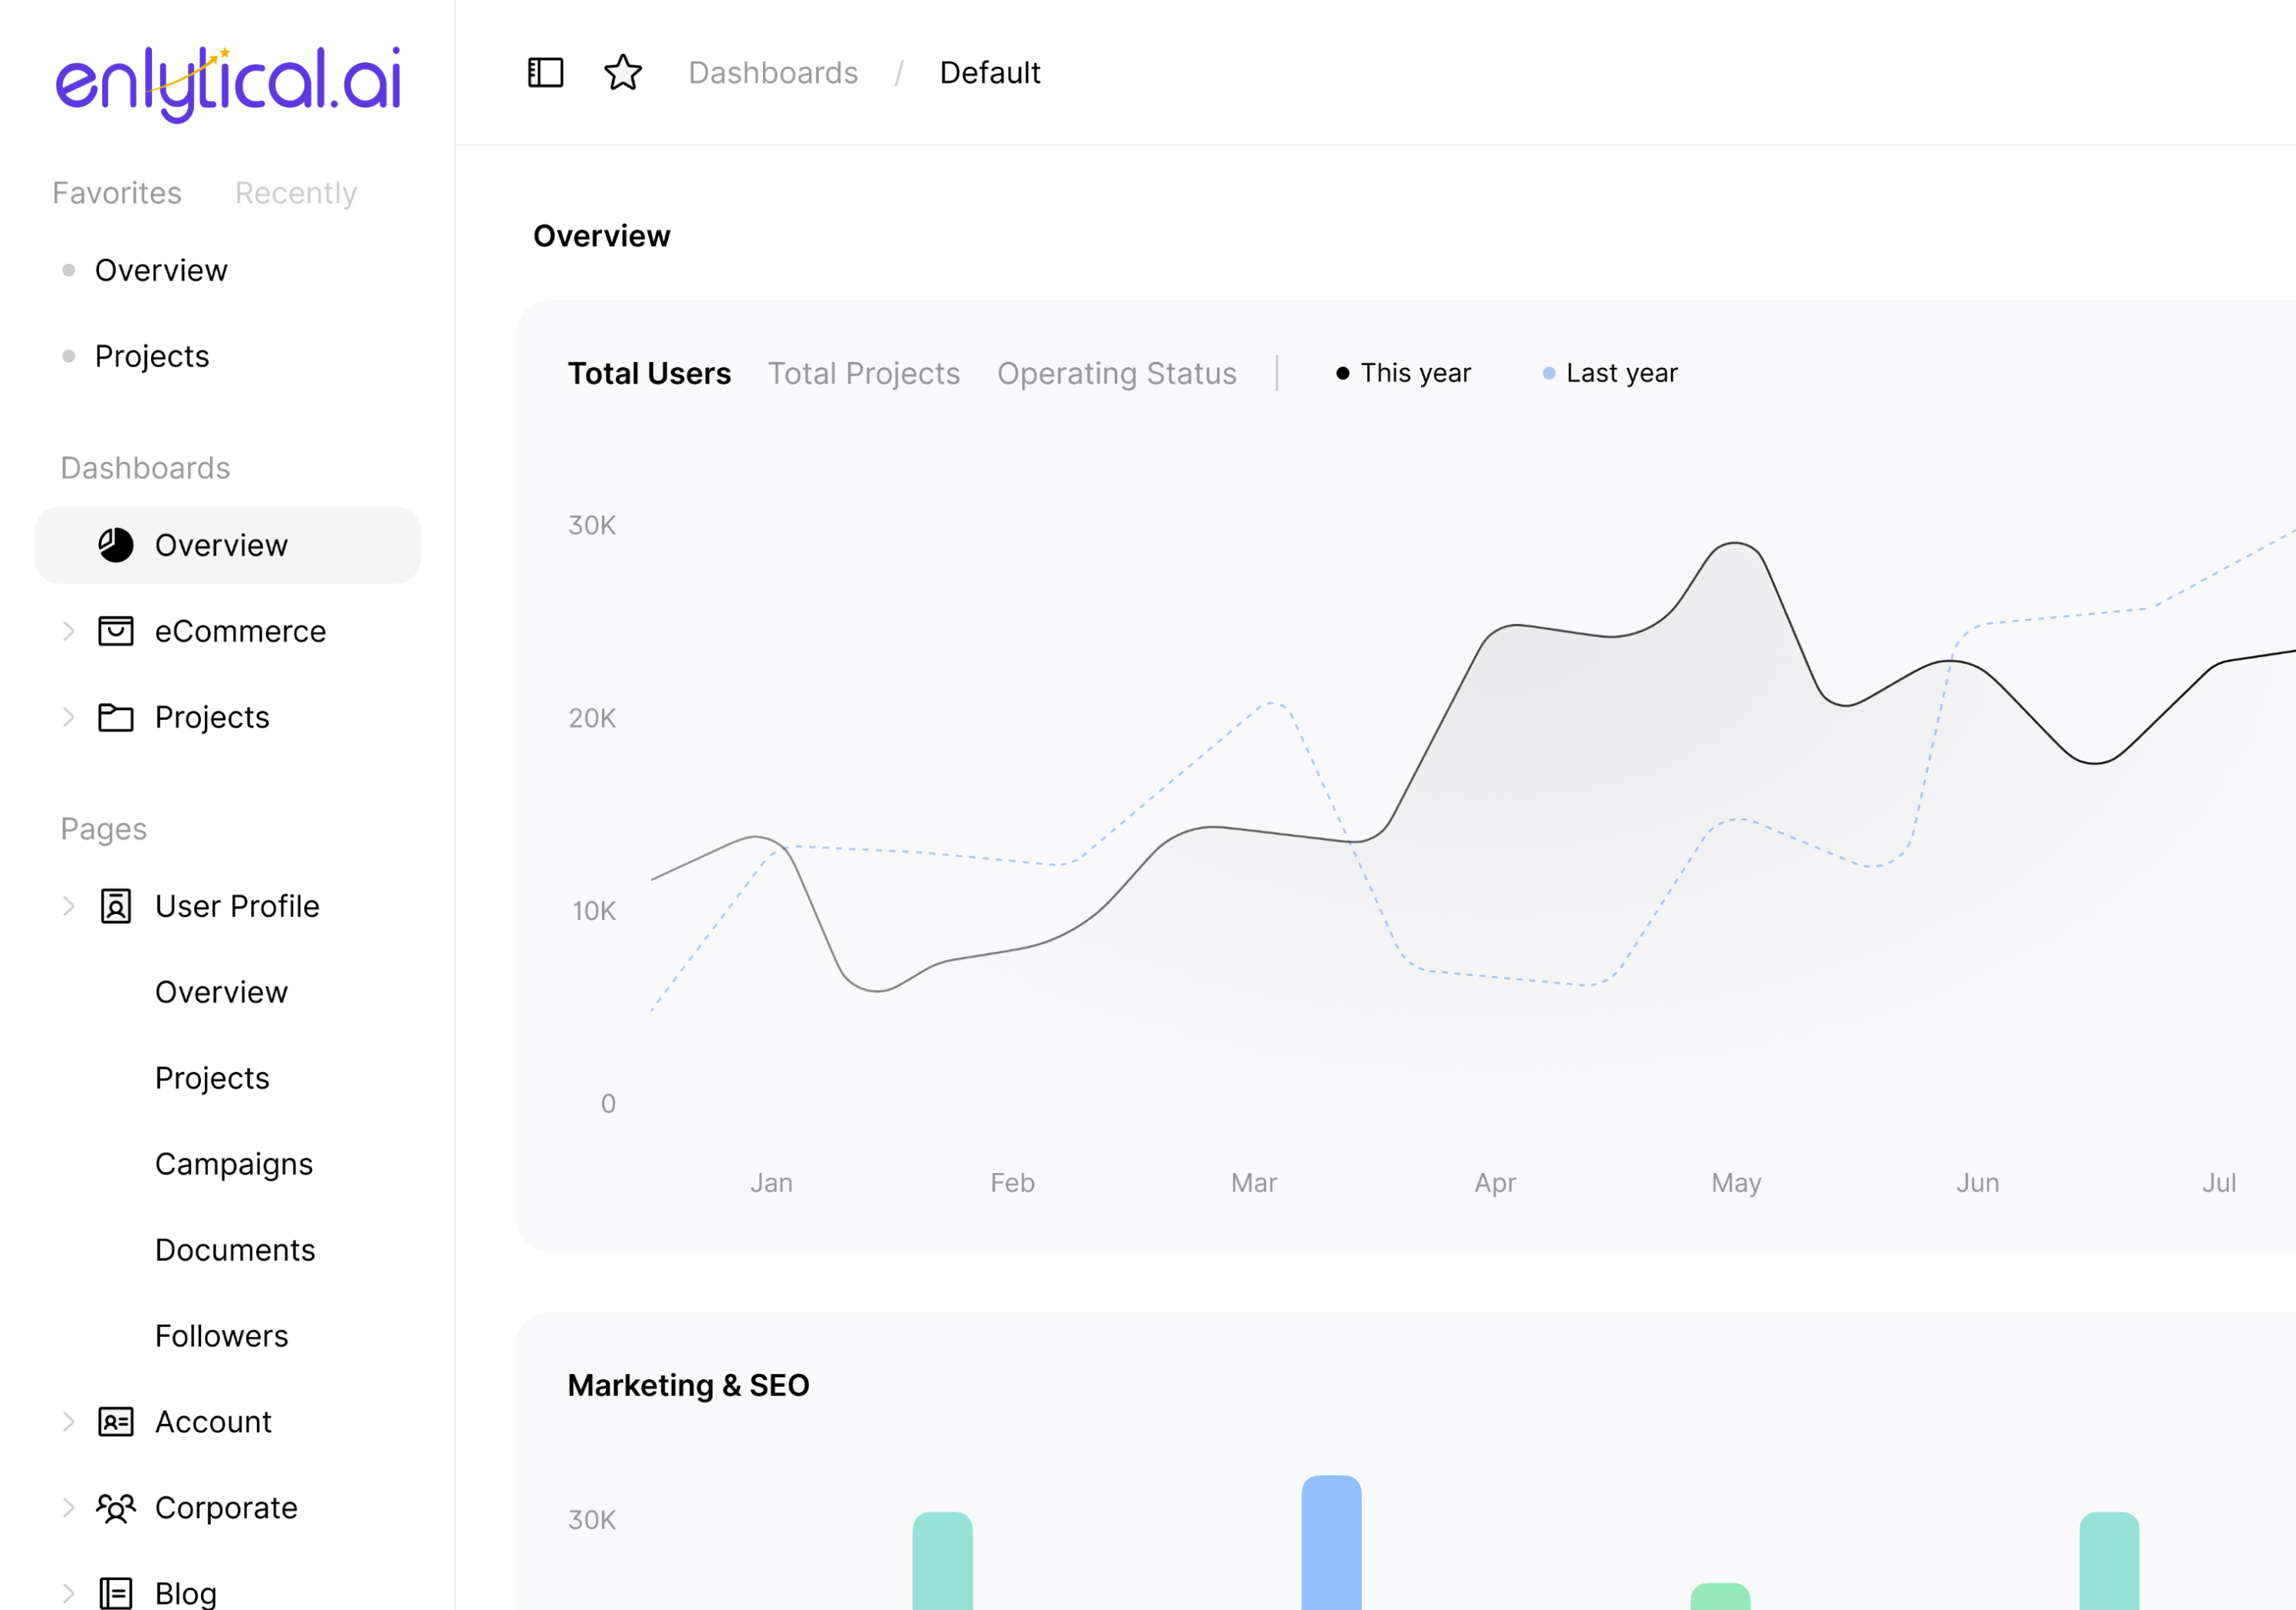
Task: Click the Projects folder icon in Dashboards
Action: click(116, 717)
